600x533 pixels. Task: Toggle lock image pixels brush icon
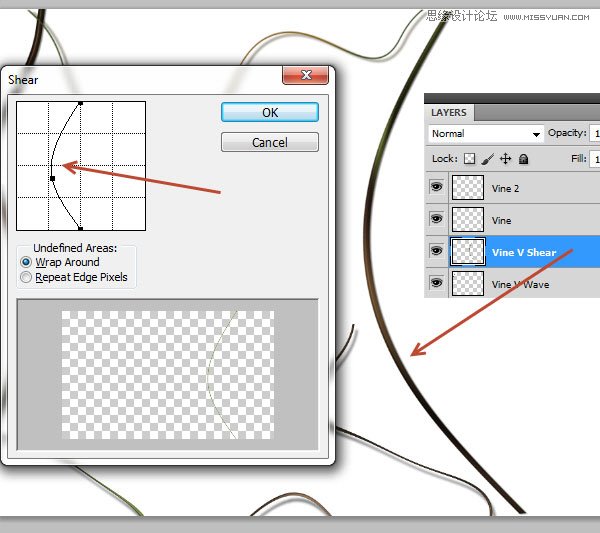(x=487, y=158)
